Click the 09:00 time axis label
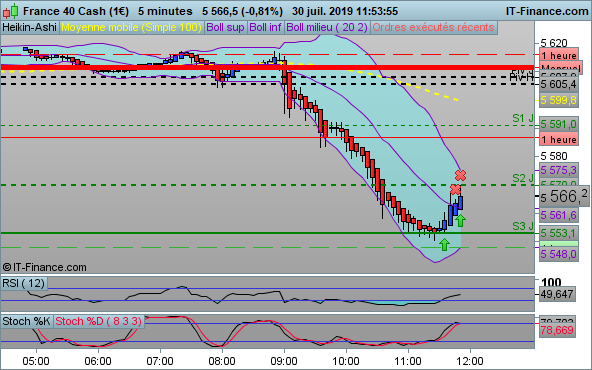Screen dimensions: 592x370 pyautogui.click(x=284, y=361)
